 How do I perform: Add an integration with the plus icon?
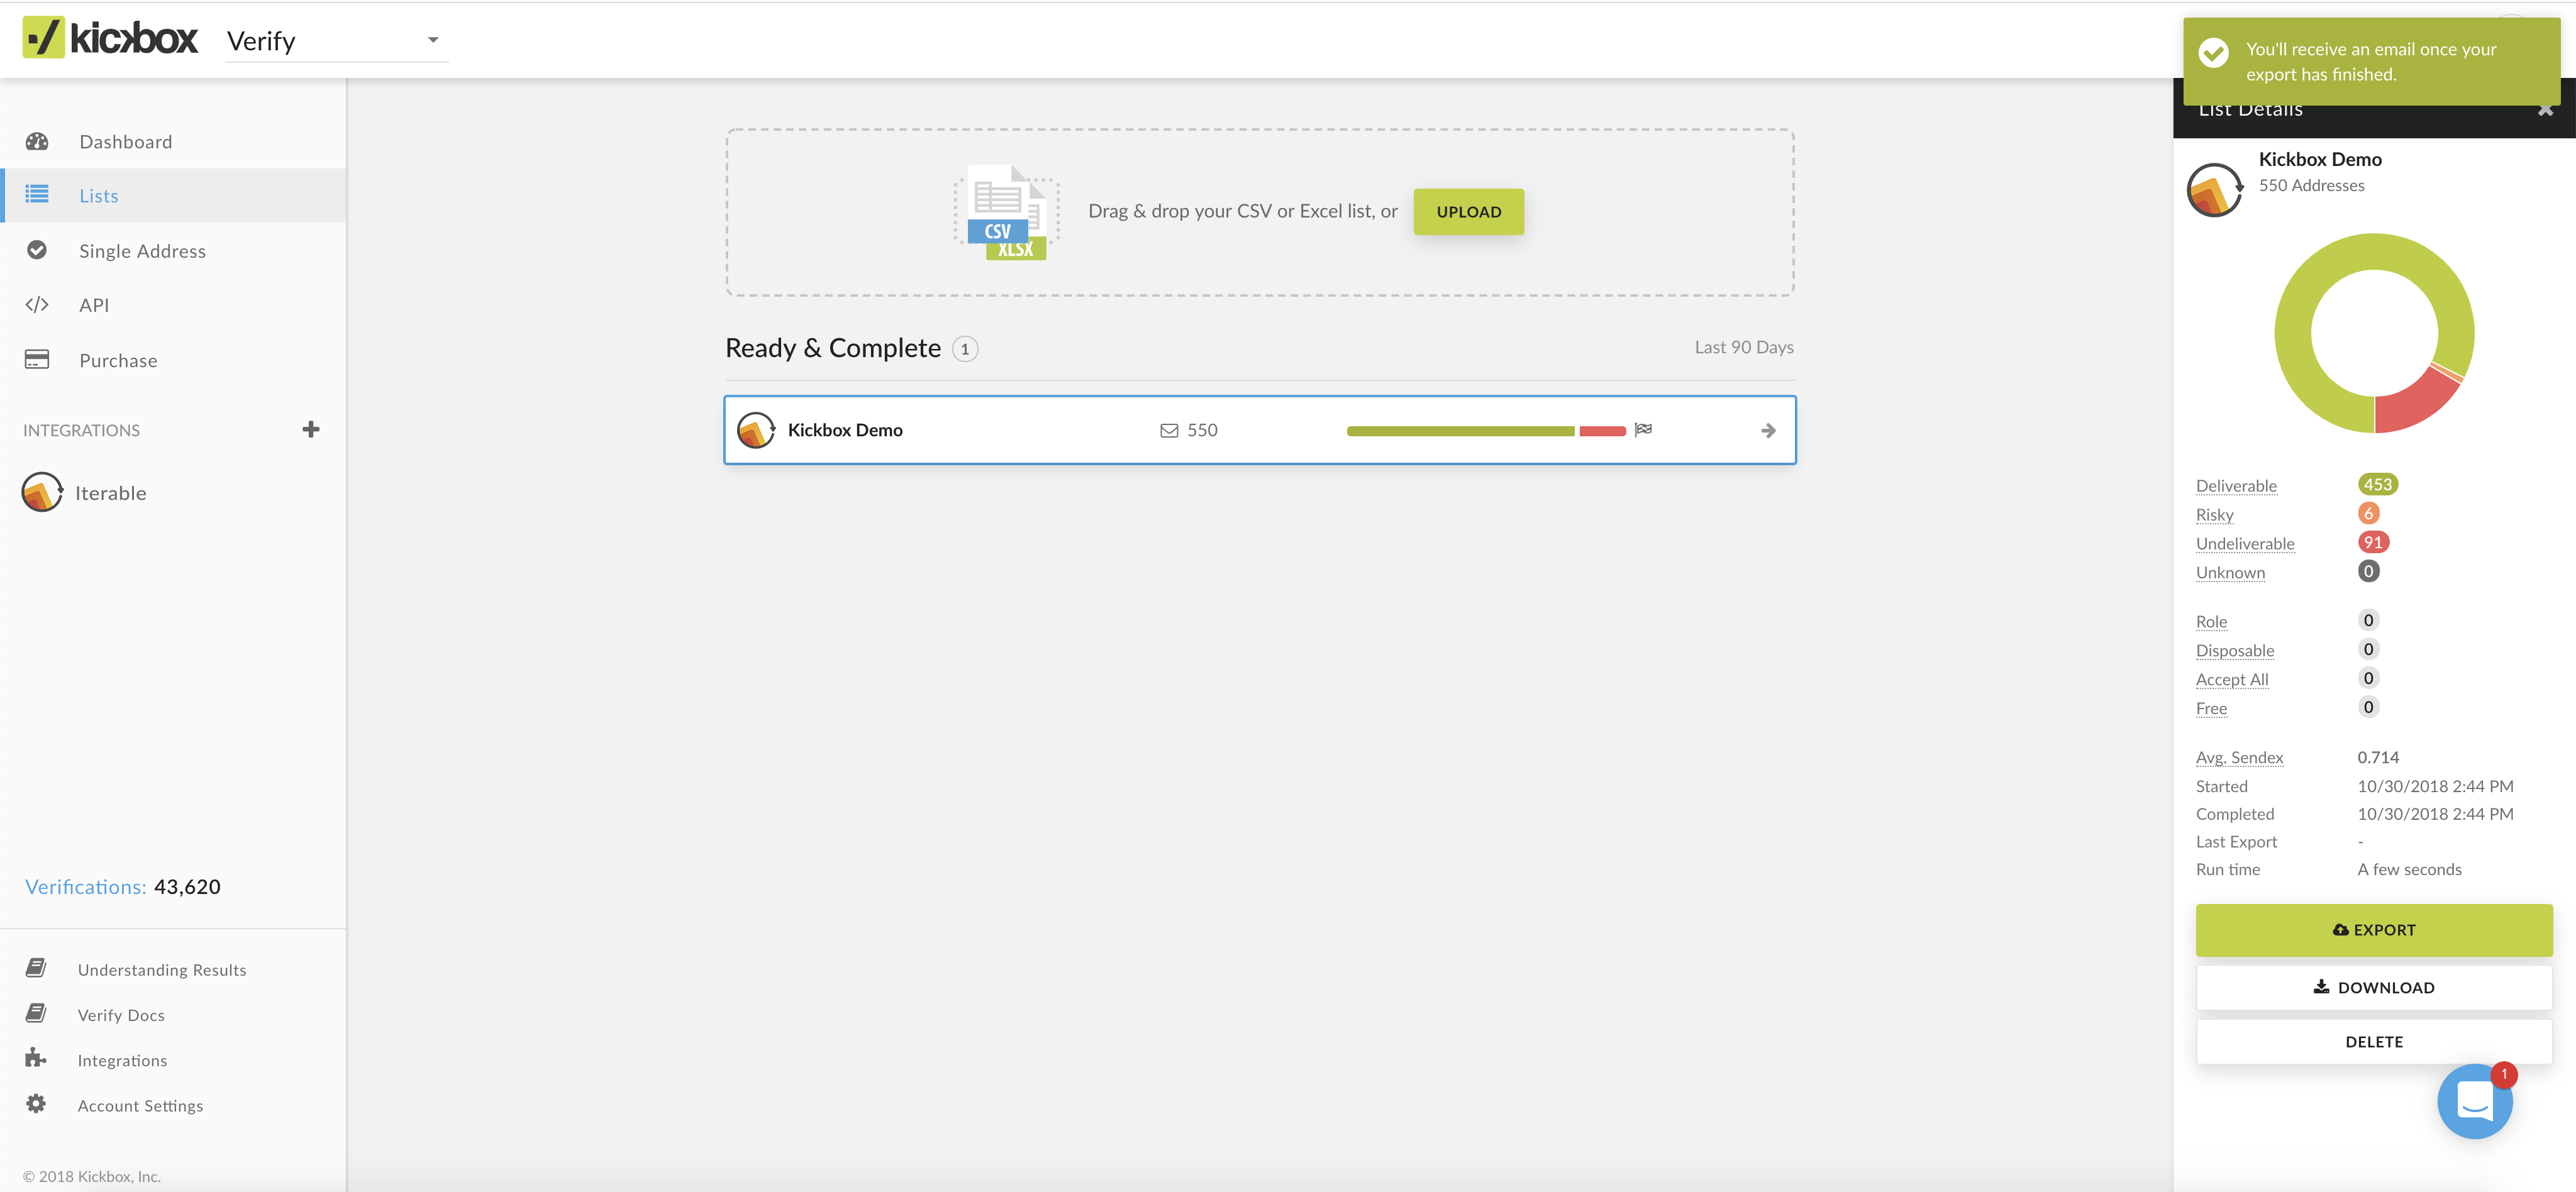tap(311, 429)
